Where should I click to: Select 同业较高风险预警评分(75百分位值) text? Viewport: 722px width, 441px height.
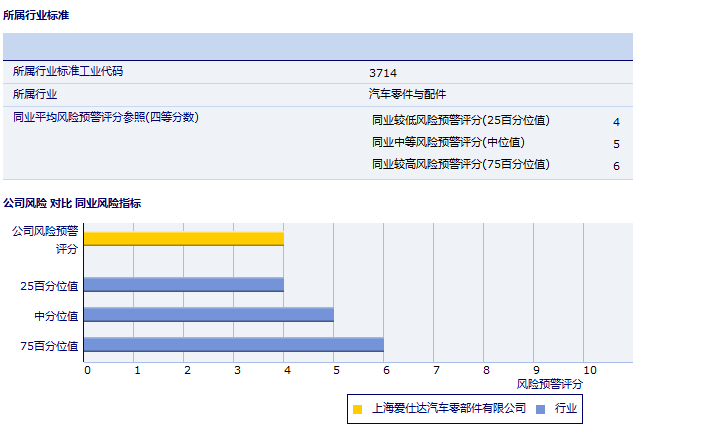[x=461, y=164]
